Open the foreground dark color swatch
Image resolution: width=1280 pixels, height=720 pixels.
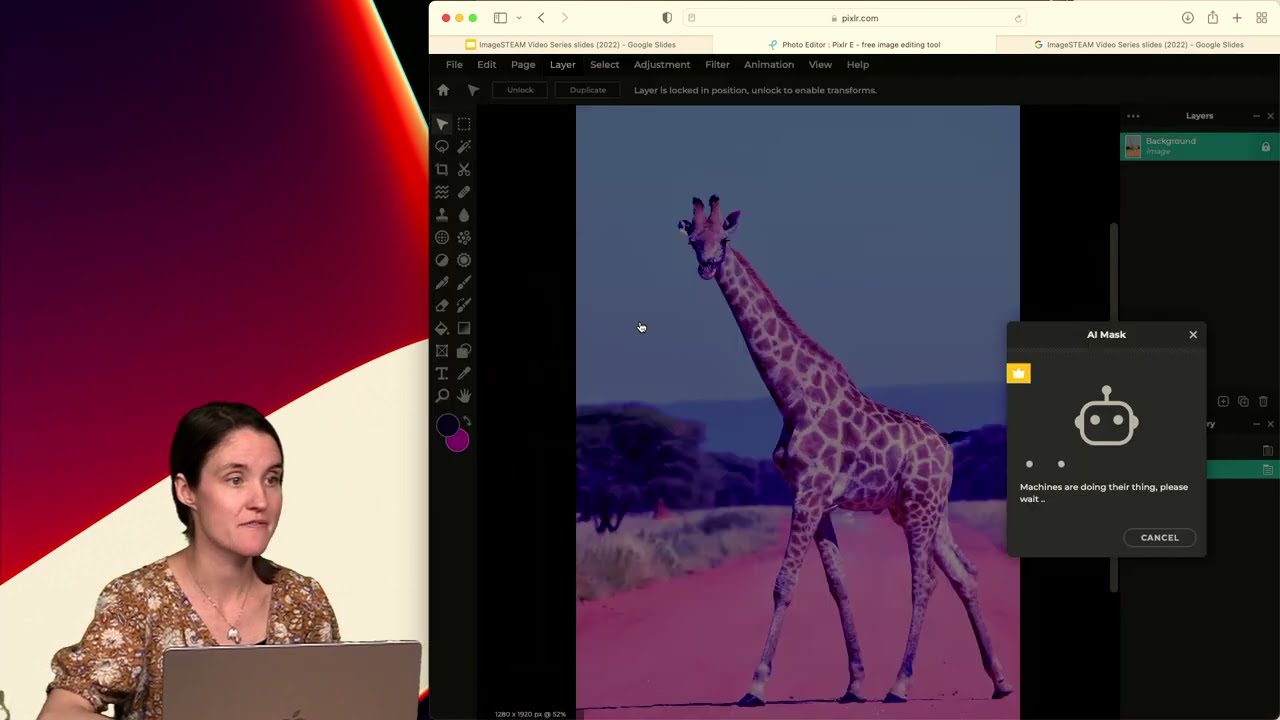coord(446,426)
